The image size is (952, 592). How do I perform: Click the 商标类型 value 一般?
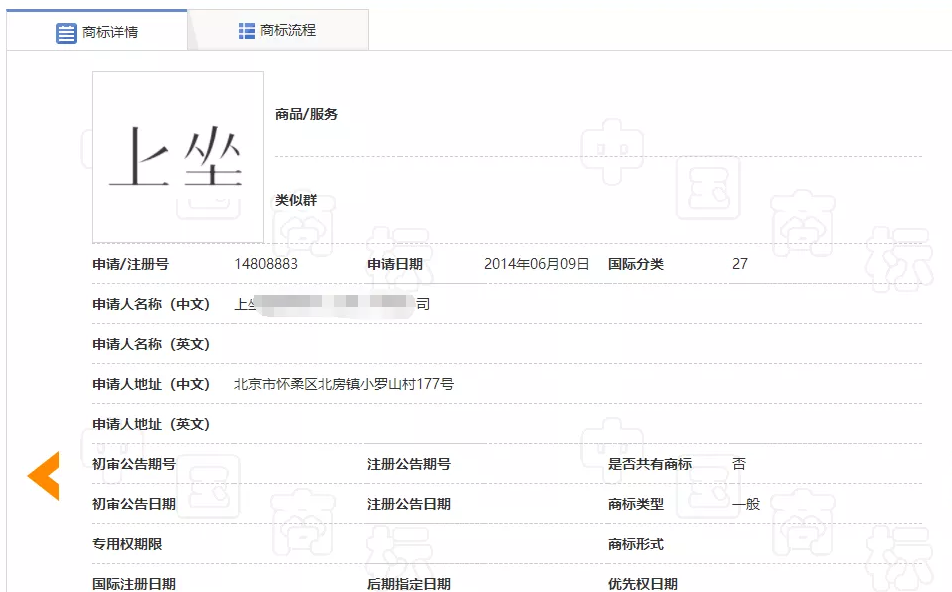point(746,504)
